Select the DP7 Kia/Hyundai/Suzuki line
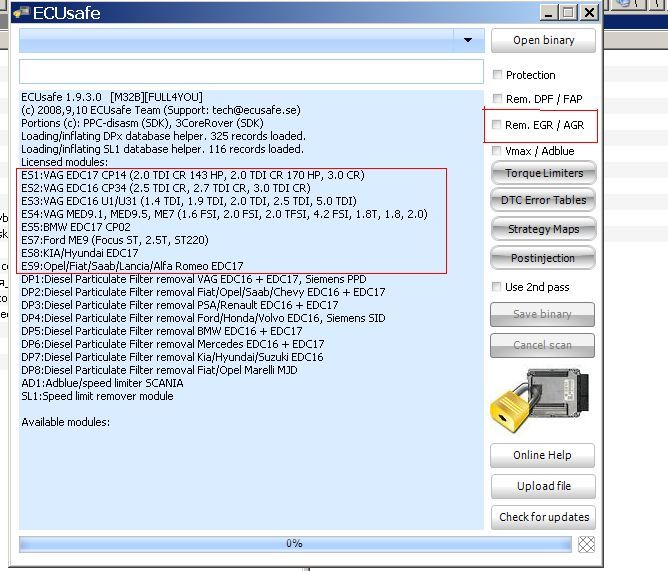 173,357
